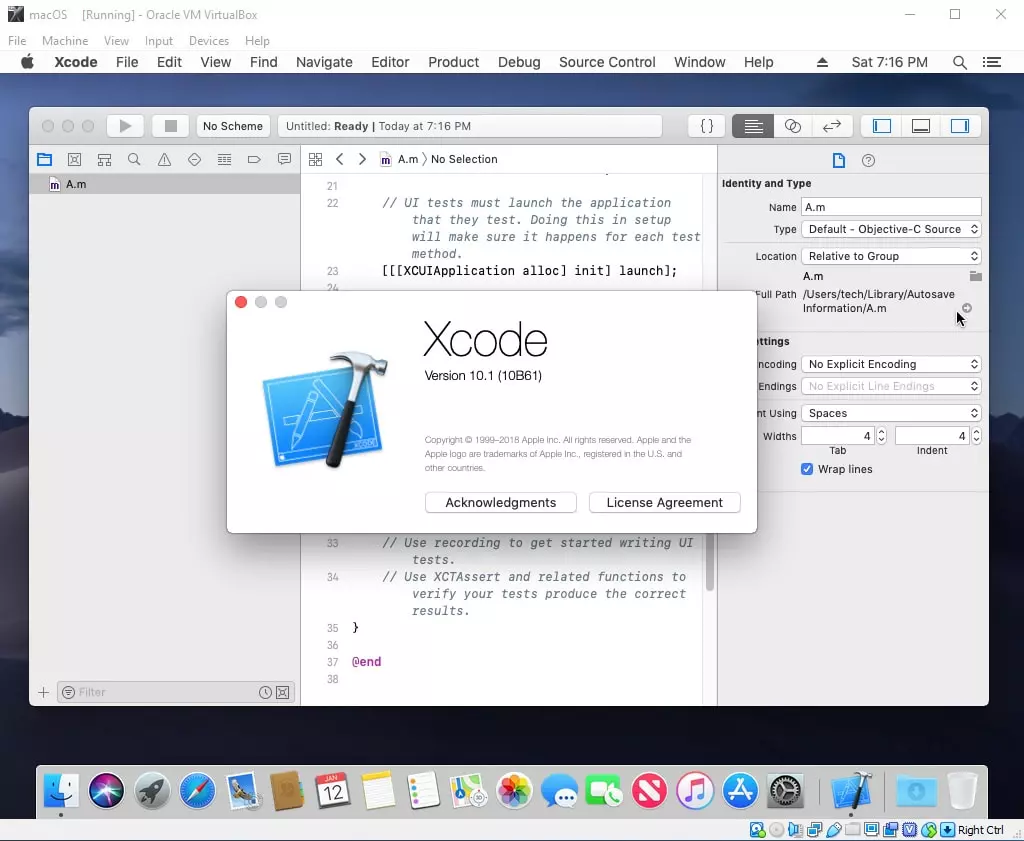The image size is (1024, 841).
Task: Toggle source-control status filter icon
Action: pyautogui.click(x=283, y=692)
